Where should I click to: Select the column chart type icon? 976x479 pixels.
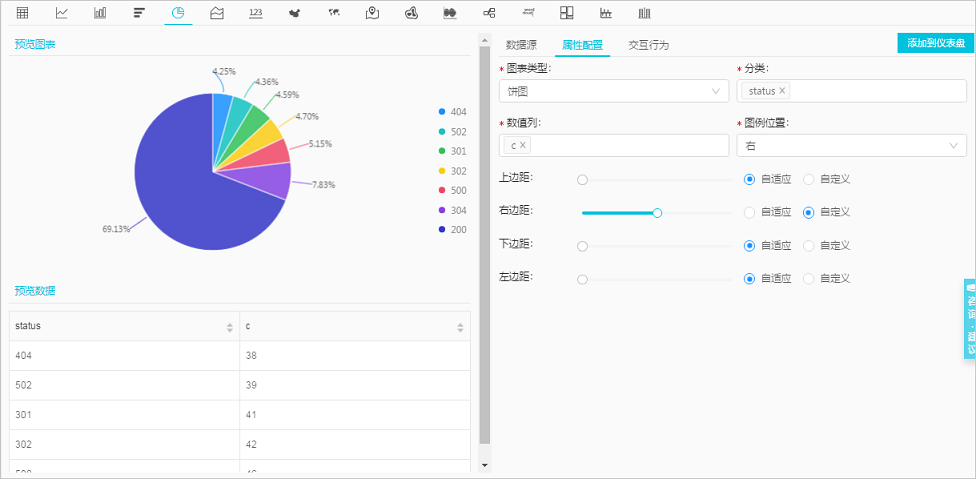100,12
